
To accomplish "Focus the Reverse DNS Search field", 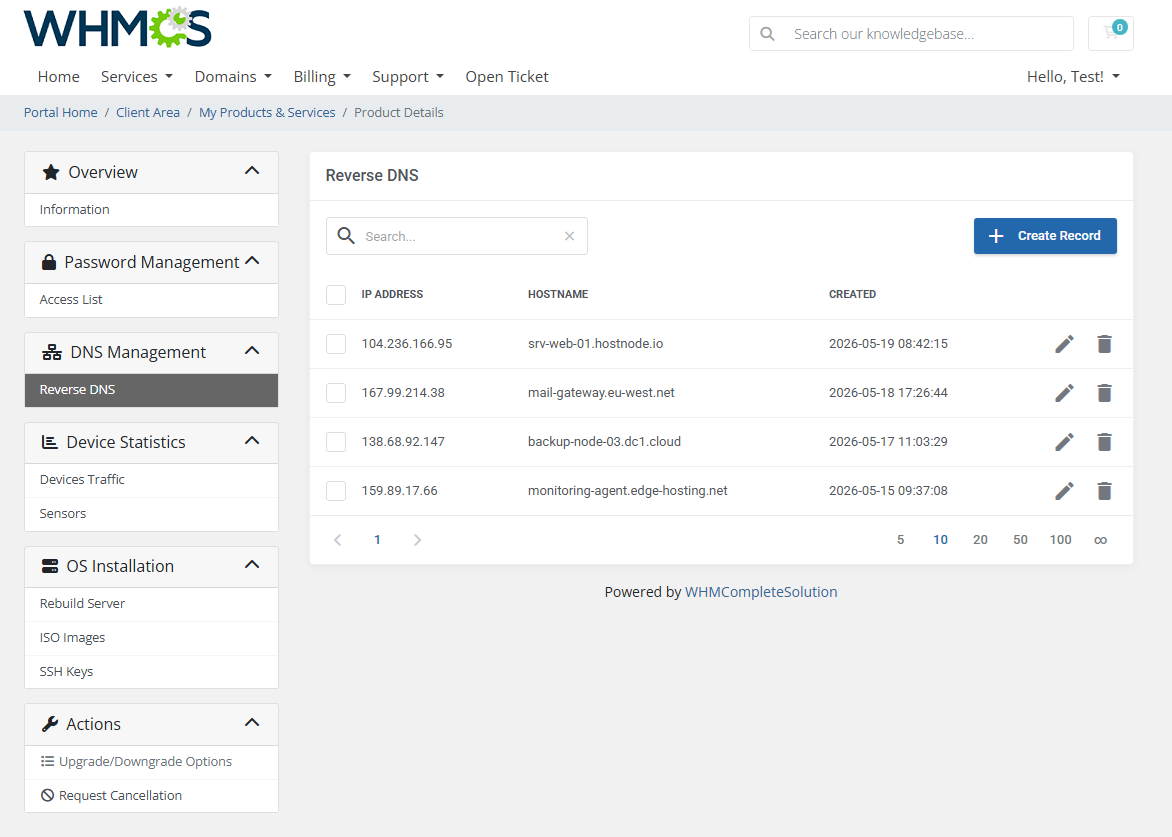I will tap(457, 236).
